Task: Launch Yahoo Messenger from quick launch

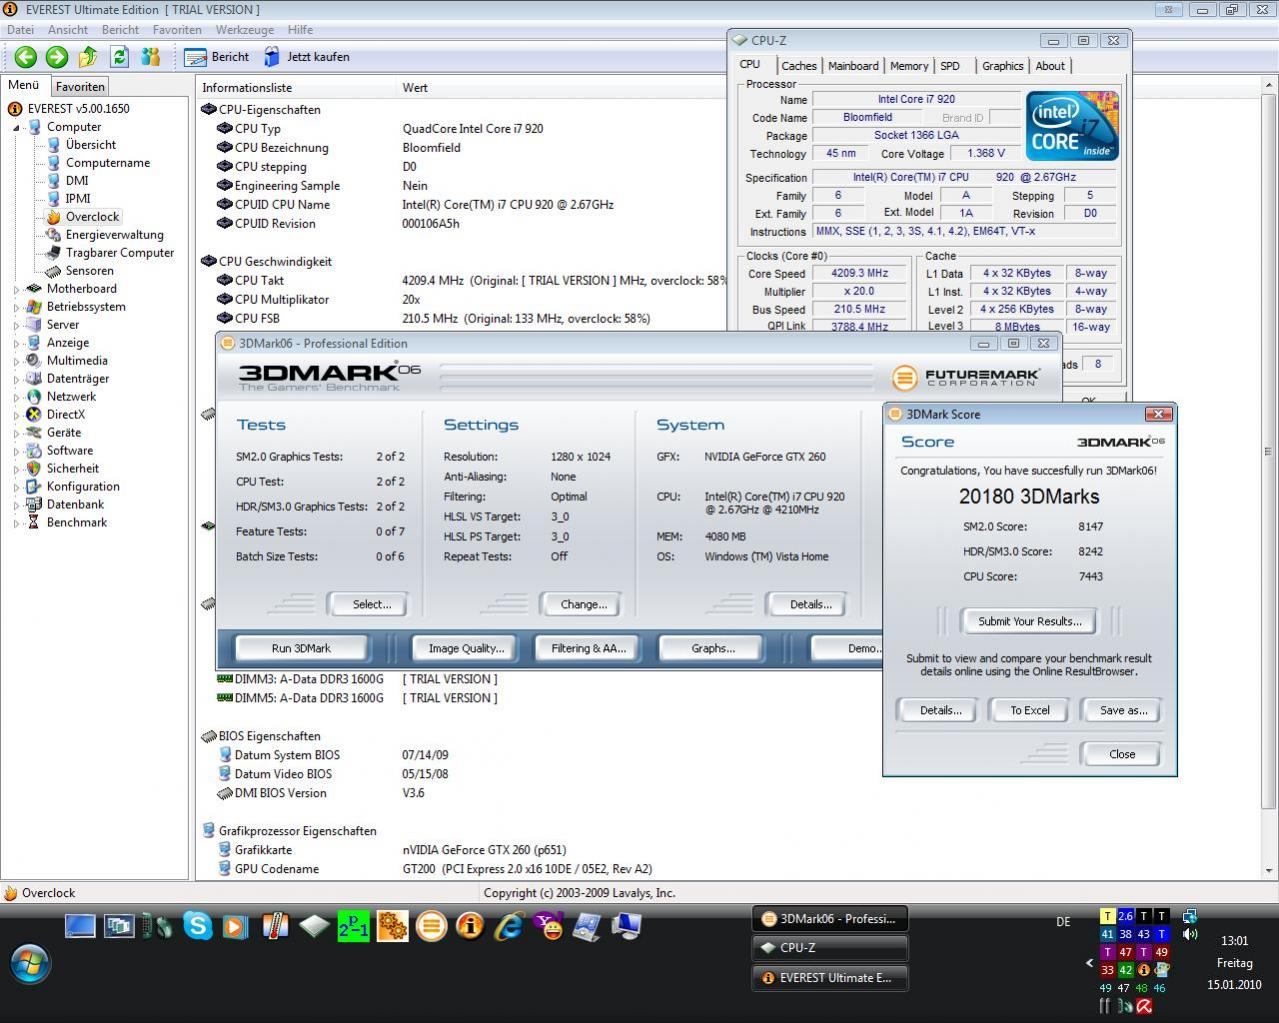Action: pos(549,926)
